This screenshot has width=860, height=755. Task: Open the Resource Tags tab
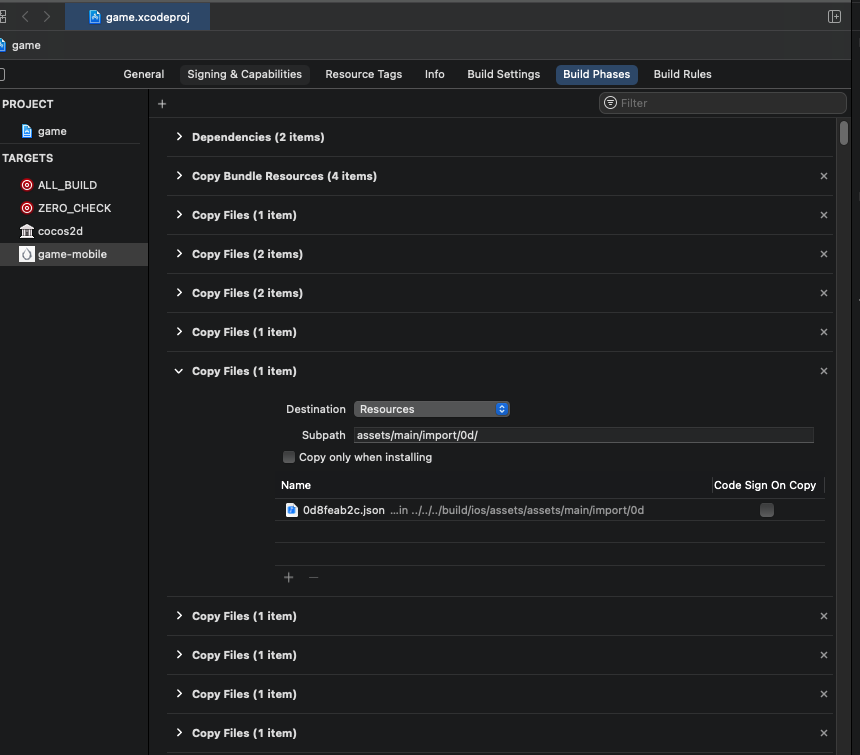click(364, 74)
